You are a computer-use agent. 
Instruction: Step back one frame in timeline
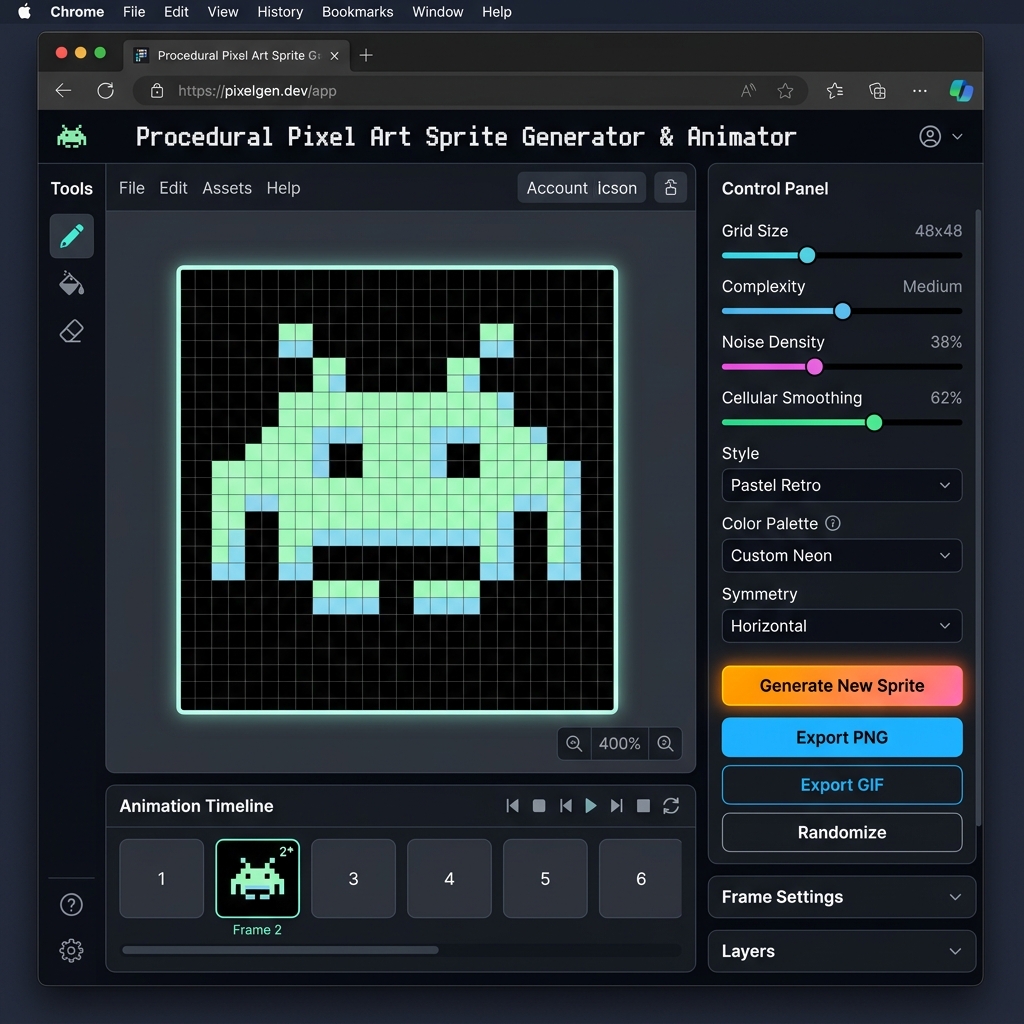566,806
